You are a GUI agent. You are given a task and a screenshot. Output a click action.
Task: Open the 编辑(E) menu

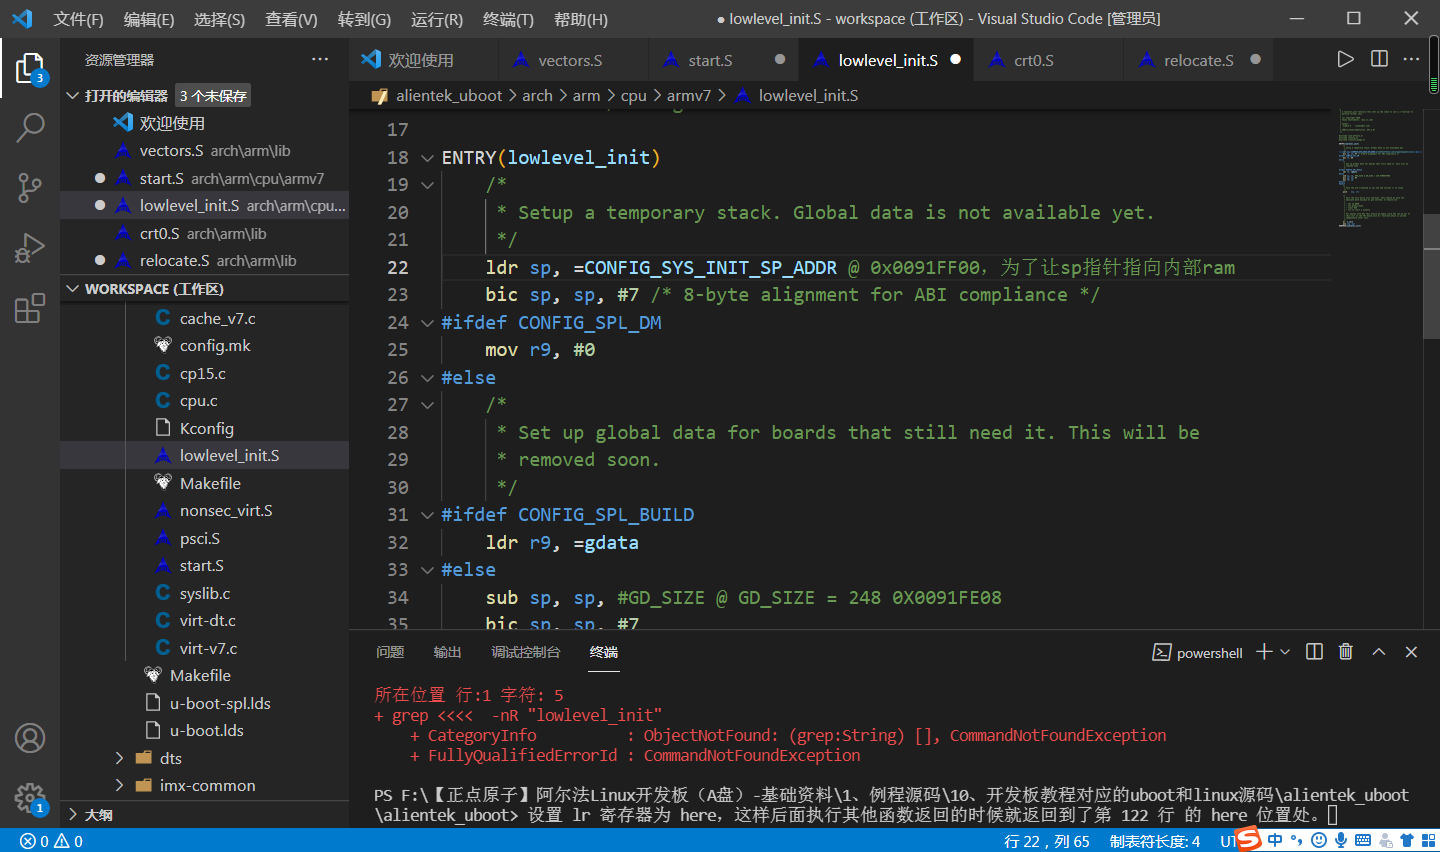(x=149, y=19)
